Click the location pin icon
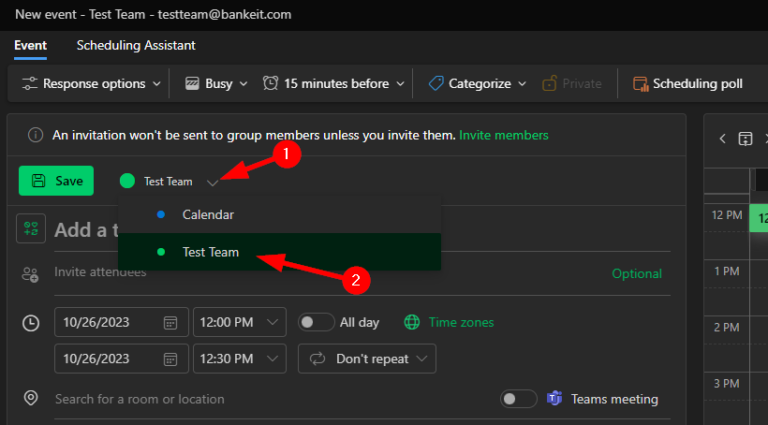 coord(31,398)
